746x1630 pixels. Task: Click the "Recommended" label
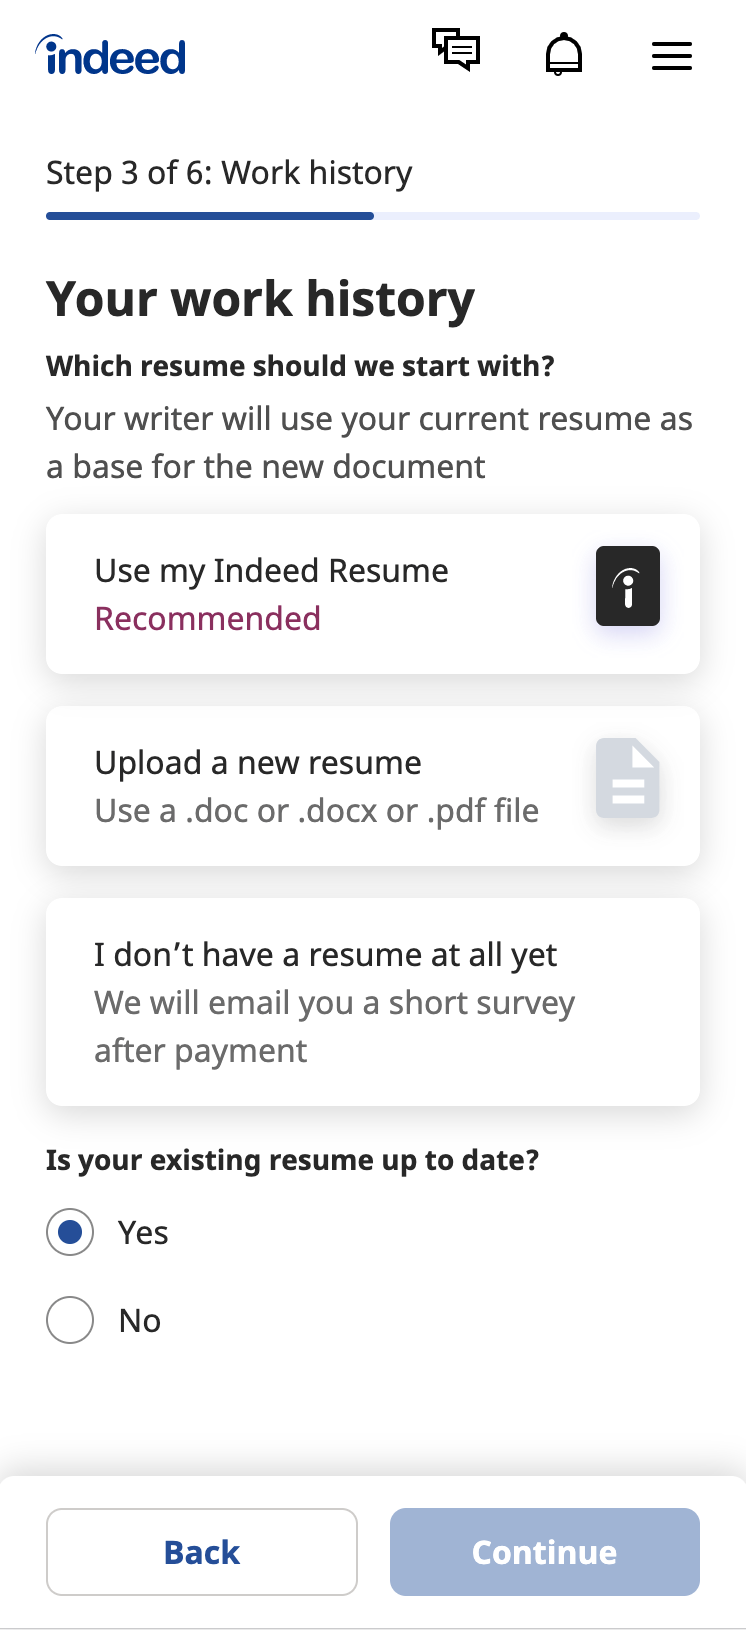(208, 619)
